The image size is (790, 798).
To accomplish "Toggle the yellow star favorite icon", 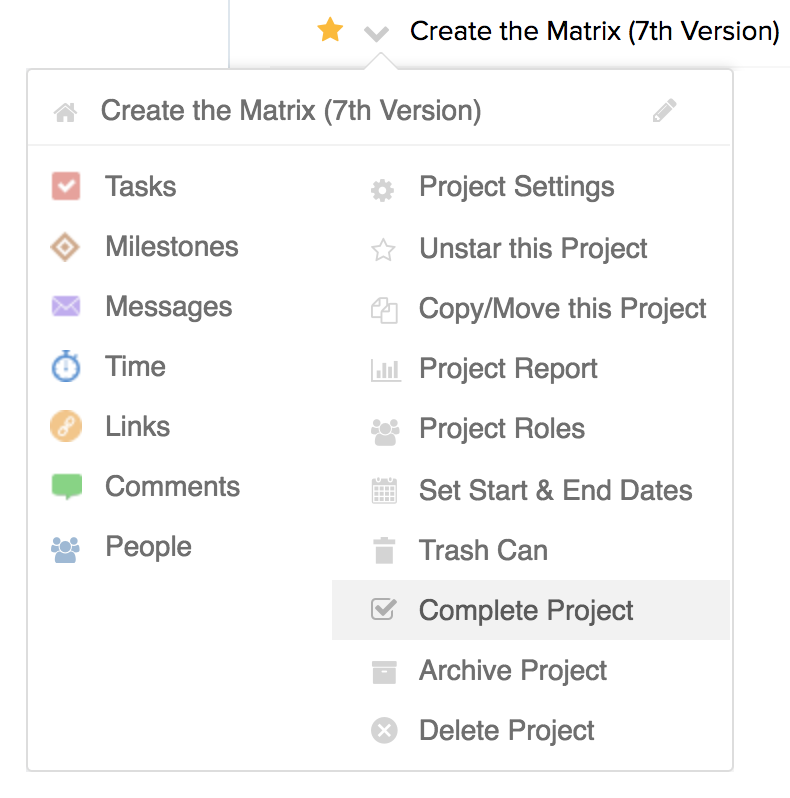I will (x=330, y=31).
